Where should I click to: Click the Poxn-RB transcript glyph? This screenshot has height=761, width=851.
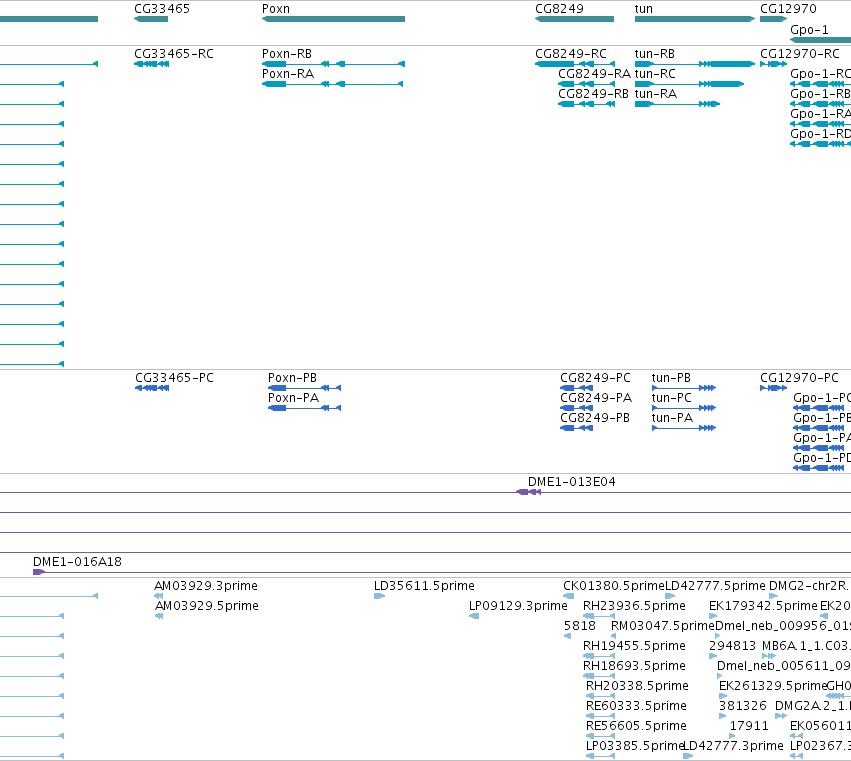point(333,64)
